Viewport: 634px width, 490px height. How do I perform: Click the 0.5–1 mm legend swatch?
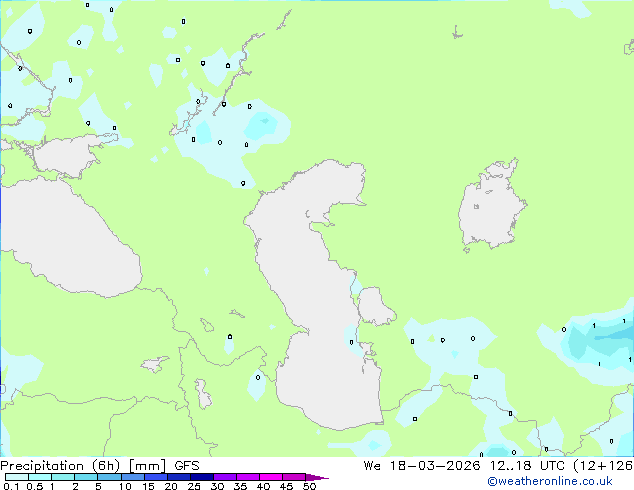coord(40,477)
